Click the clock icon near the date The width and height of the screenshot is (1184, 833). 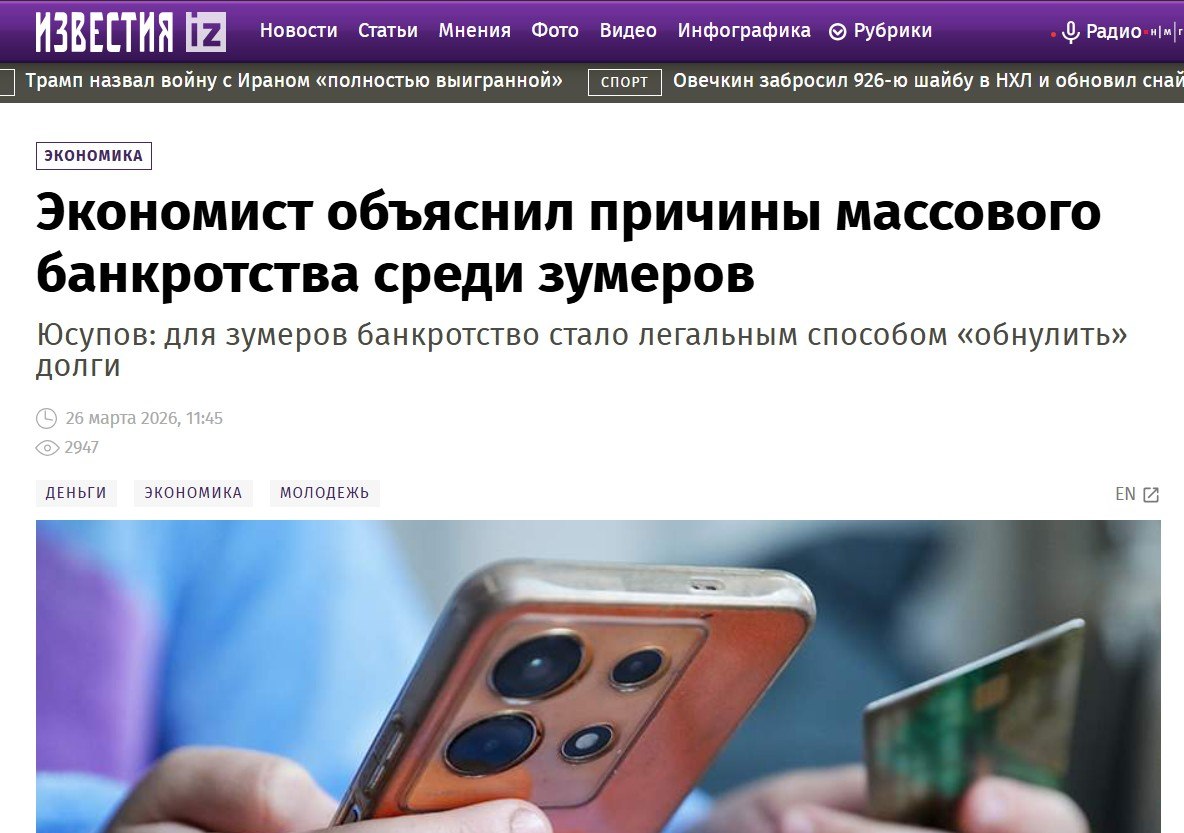(47, 418)
